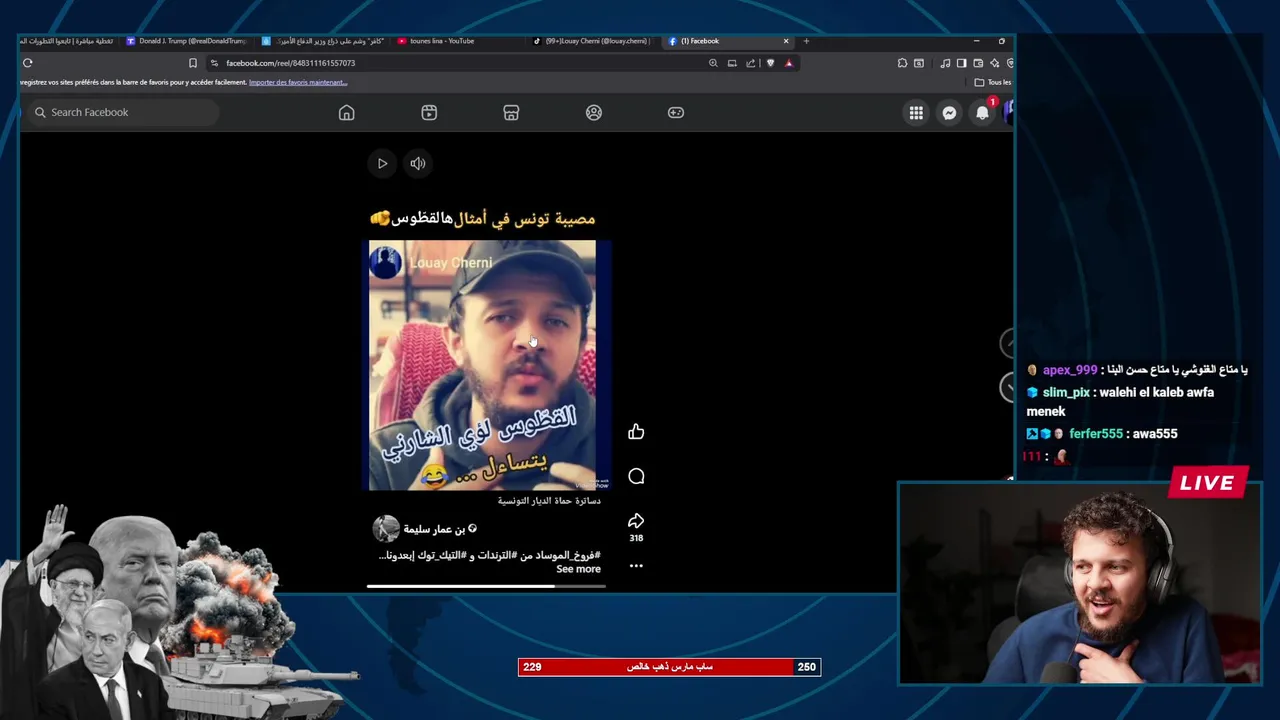
Task: Open the Brave Wallet icon
Action: (978, 63)
